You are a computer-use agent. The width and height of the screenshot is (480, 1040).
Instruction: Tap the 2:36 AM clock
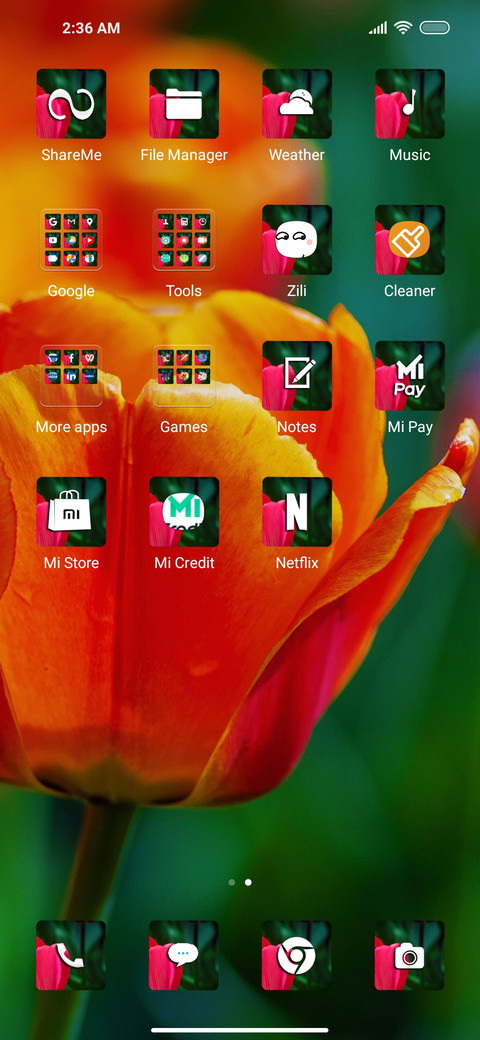[91, 29]
